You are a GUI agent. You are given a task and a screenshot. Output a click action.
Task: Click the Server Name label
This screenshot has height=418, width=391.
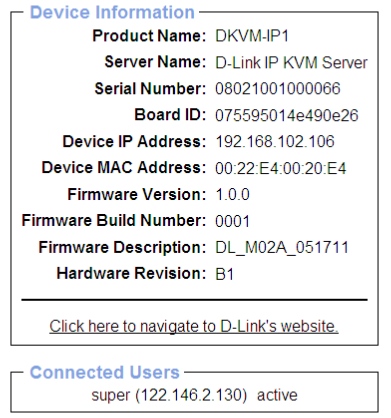(155, 62)
